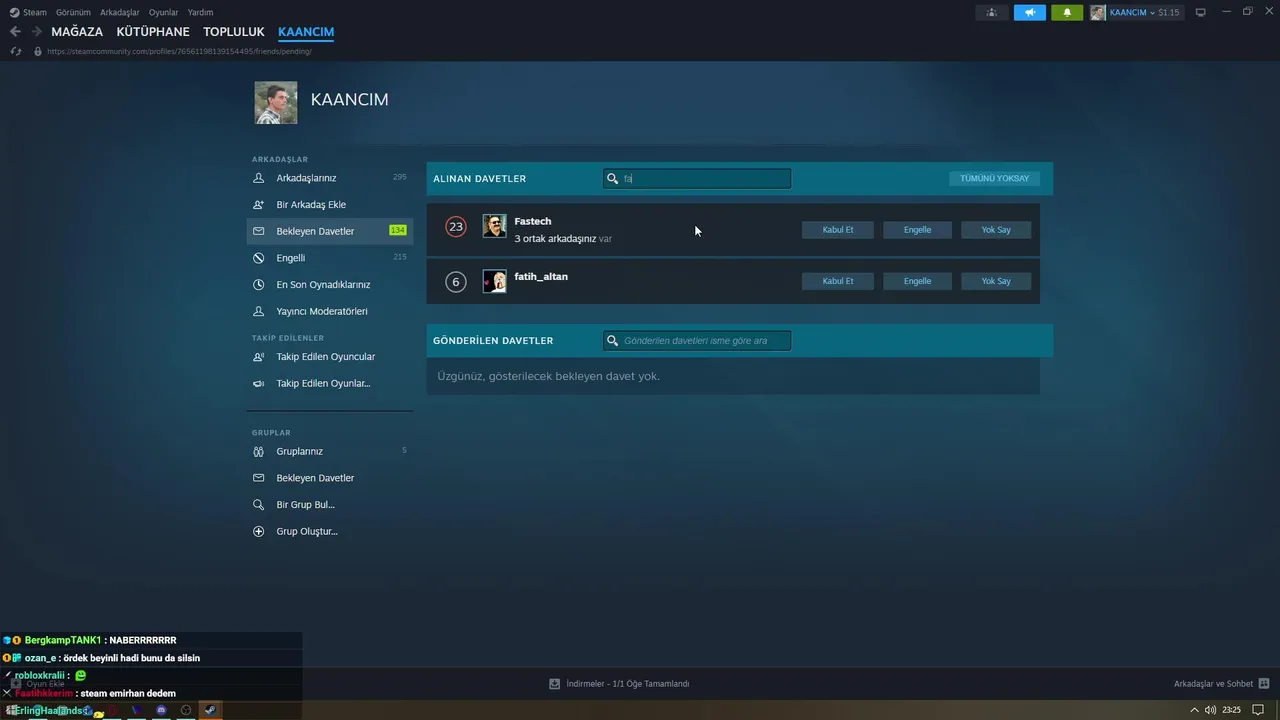The image size is (1280, 720).
Task: Open Bekleyen Davetler under Arkadaşlar
Action: click(329, 231)
